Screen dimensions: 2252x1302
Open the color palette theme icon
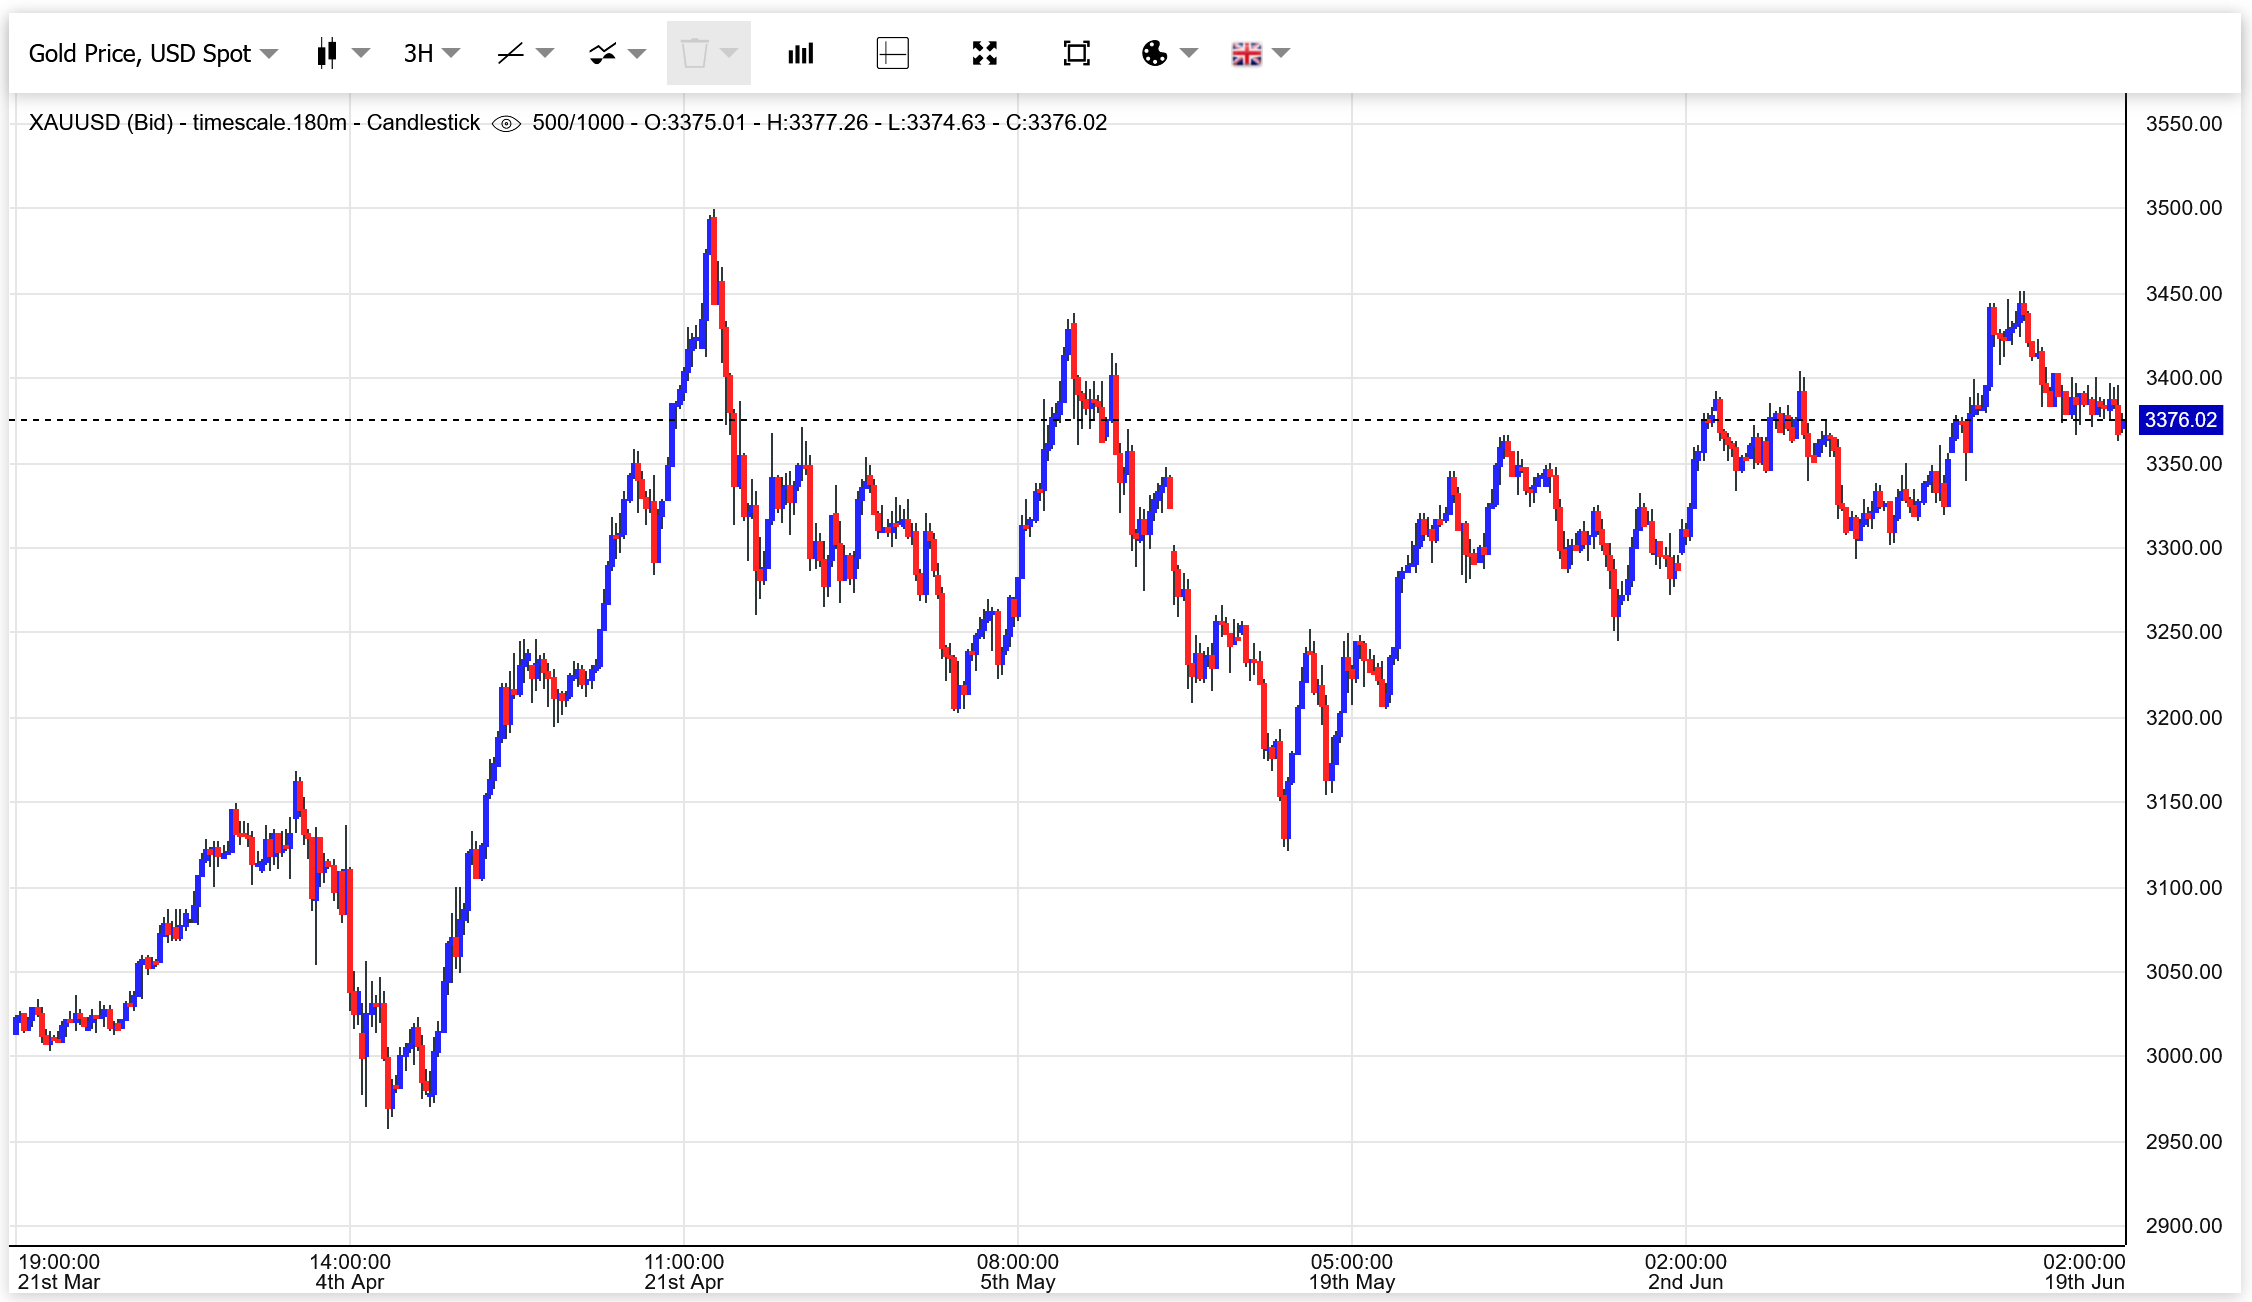(x=1154, y=53)
